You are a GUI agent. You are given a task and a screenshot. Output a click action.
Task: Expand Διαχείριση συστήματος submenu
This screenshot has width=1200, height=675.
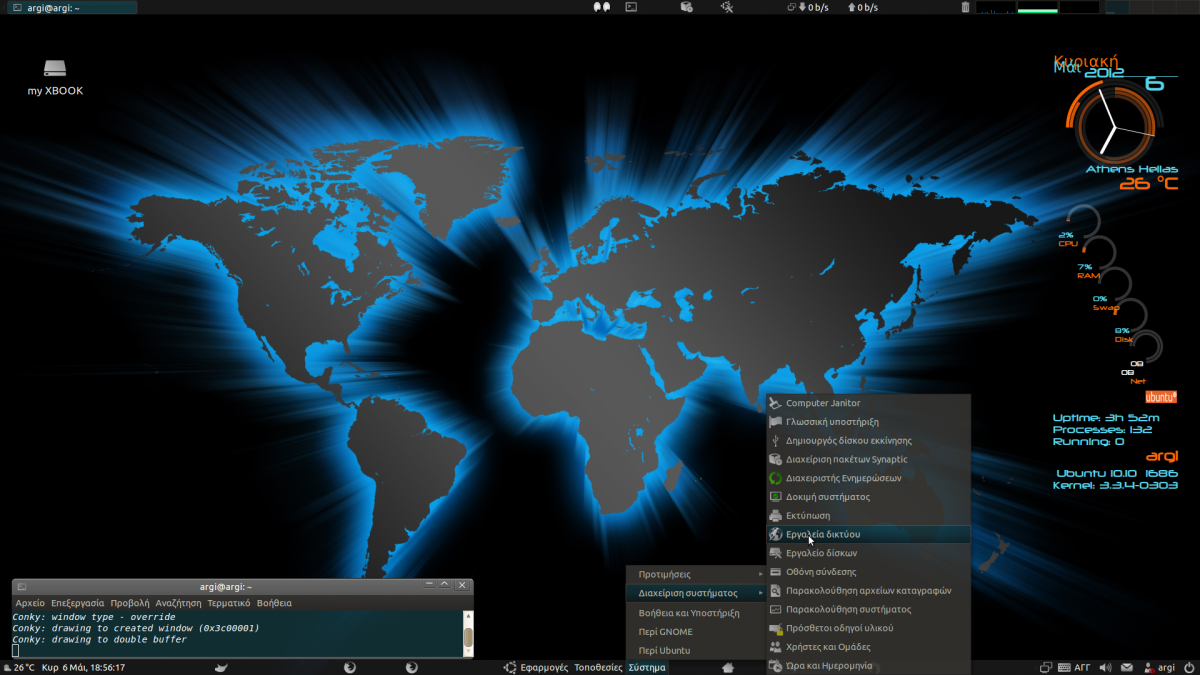(x=696, y=593)
